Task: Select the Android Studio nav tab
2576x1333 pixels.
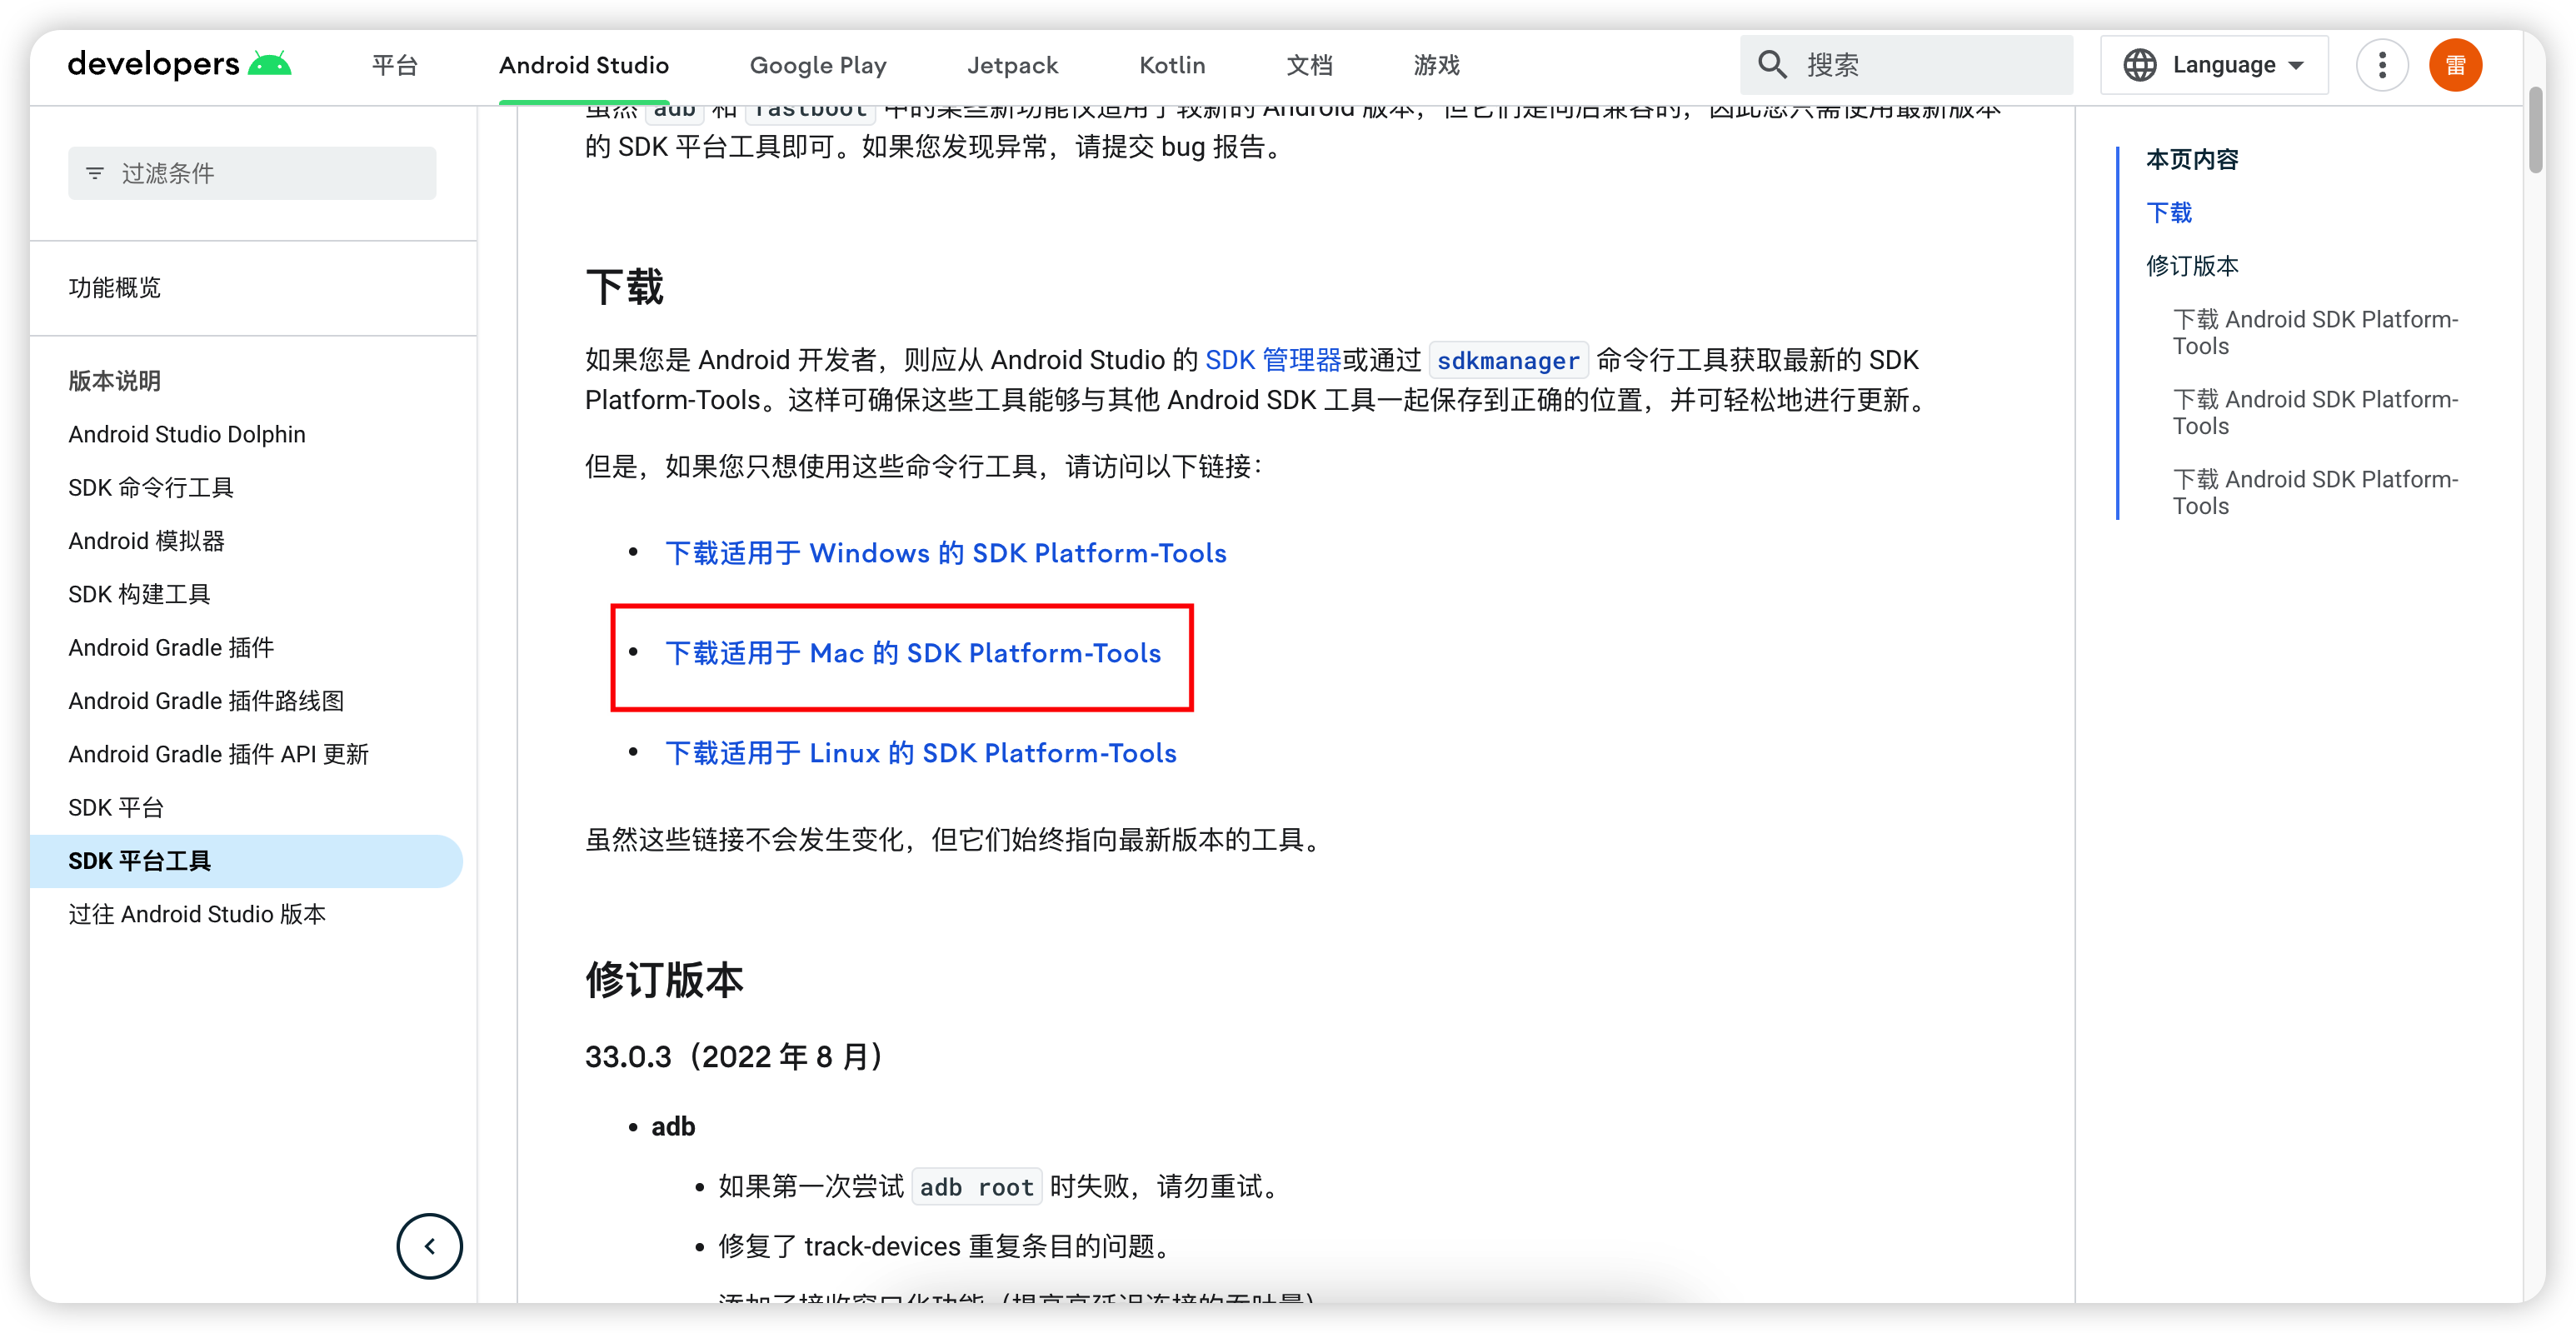Action: (584, 65)
